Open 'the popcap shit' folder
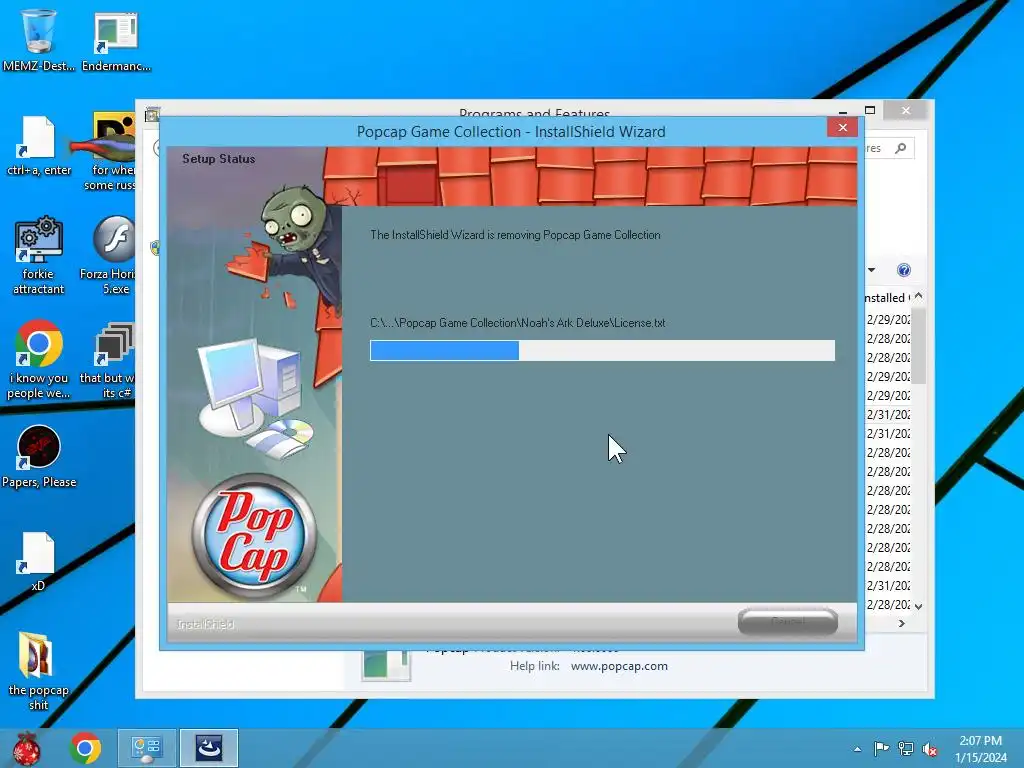The height and width of the screenshot is (768, 1024). click(39, 670)
